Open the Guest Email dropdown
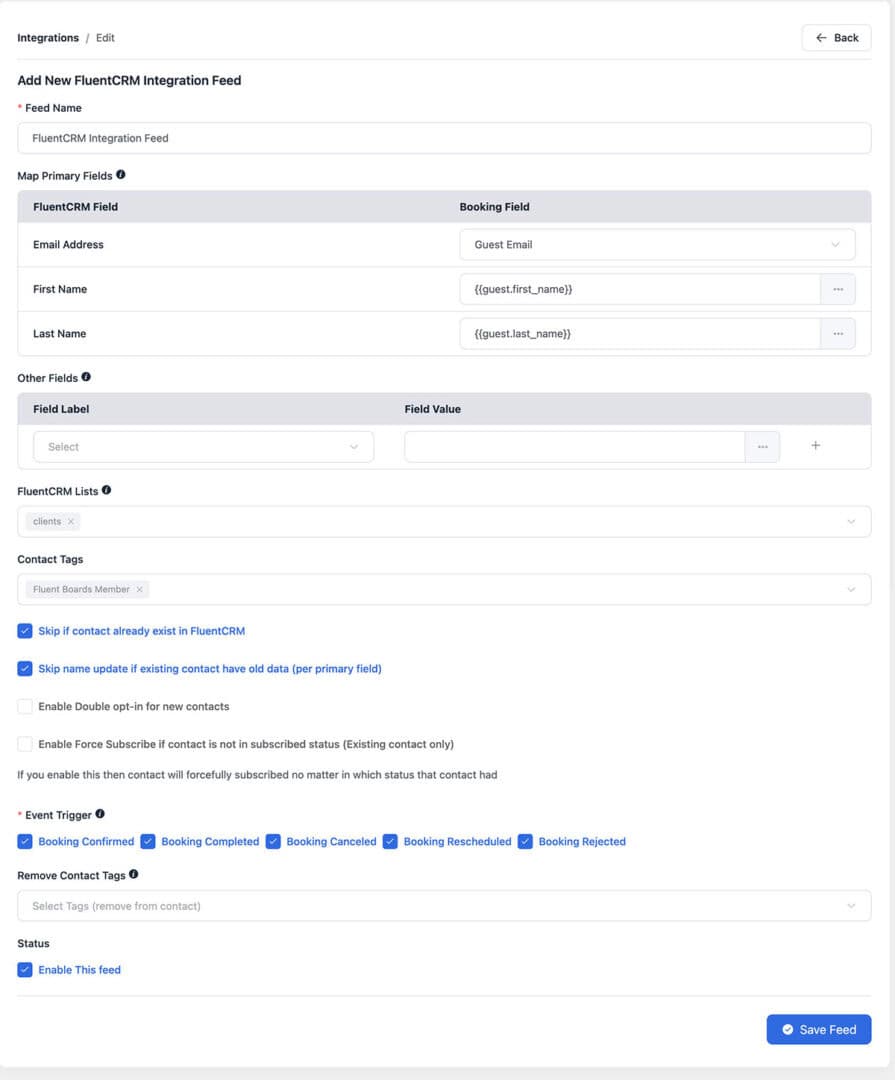This screenshot has height=1080, width=895. pyautogui.click(x=657, y=245)
